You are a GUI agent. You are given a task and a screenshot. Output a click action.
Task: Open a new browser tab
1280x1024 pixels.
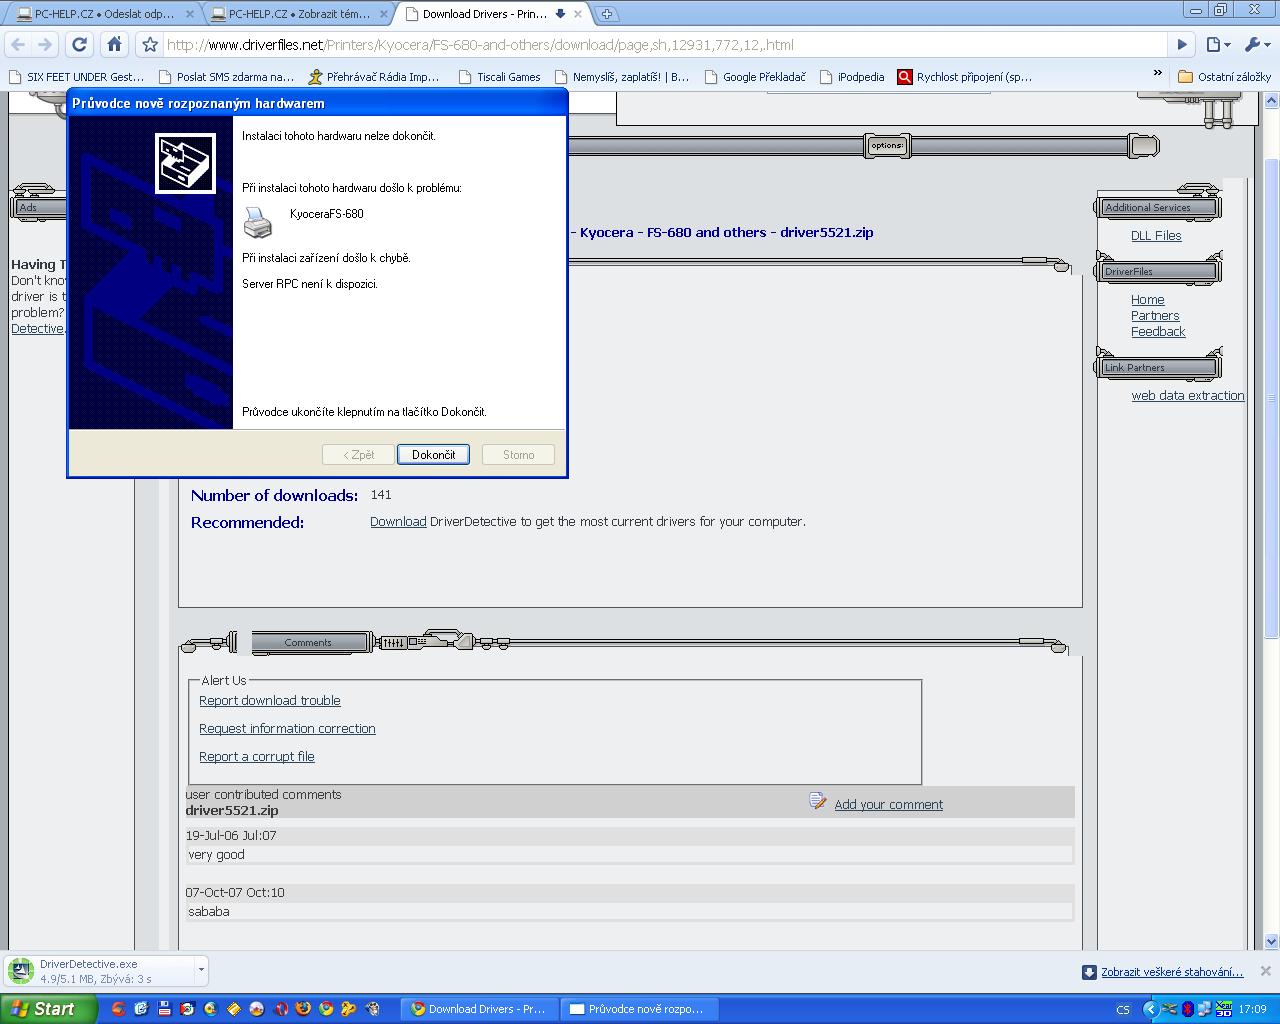(x=606, y=14)
